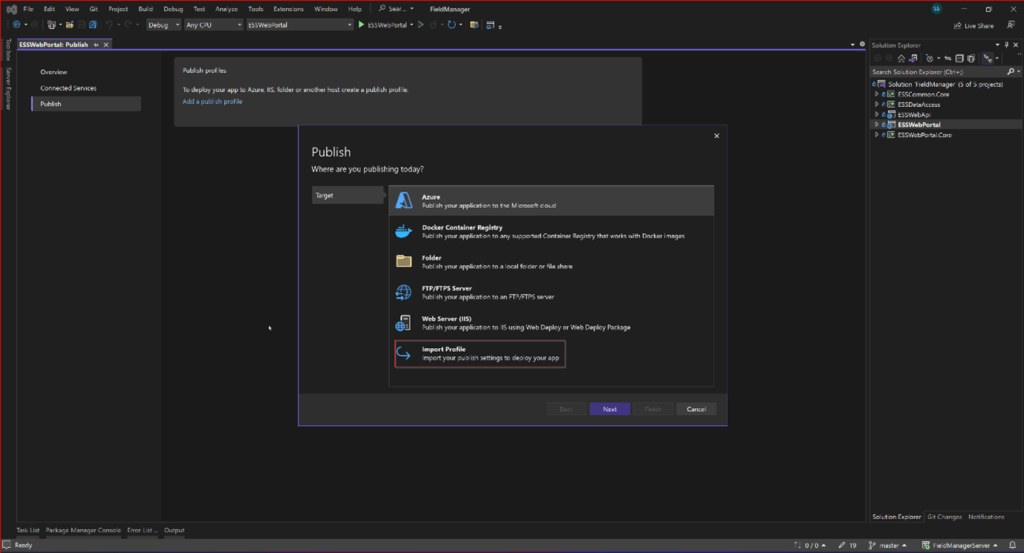The width and height of the screenshot is (1024, 553).
Task: Open the Server Explorer side tab
Action: tap(8, 89)
